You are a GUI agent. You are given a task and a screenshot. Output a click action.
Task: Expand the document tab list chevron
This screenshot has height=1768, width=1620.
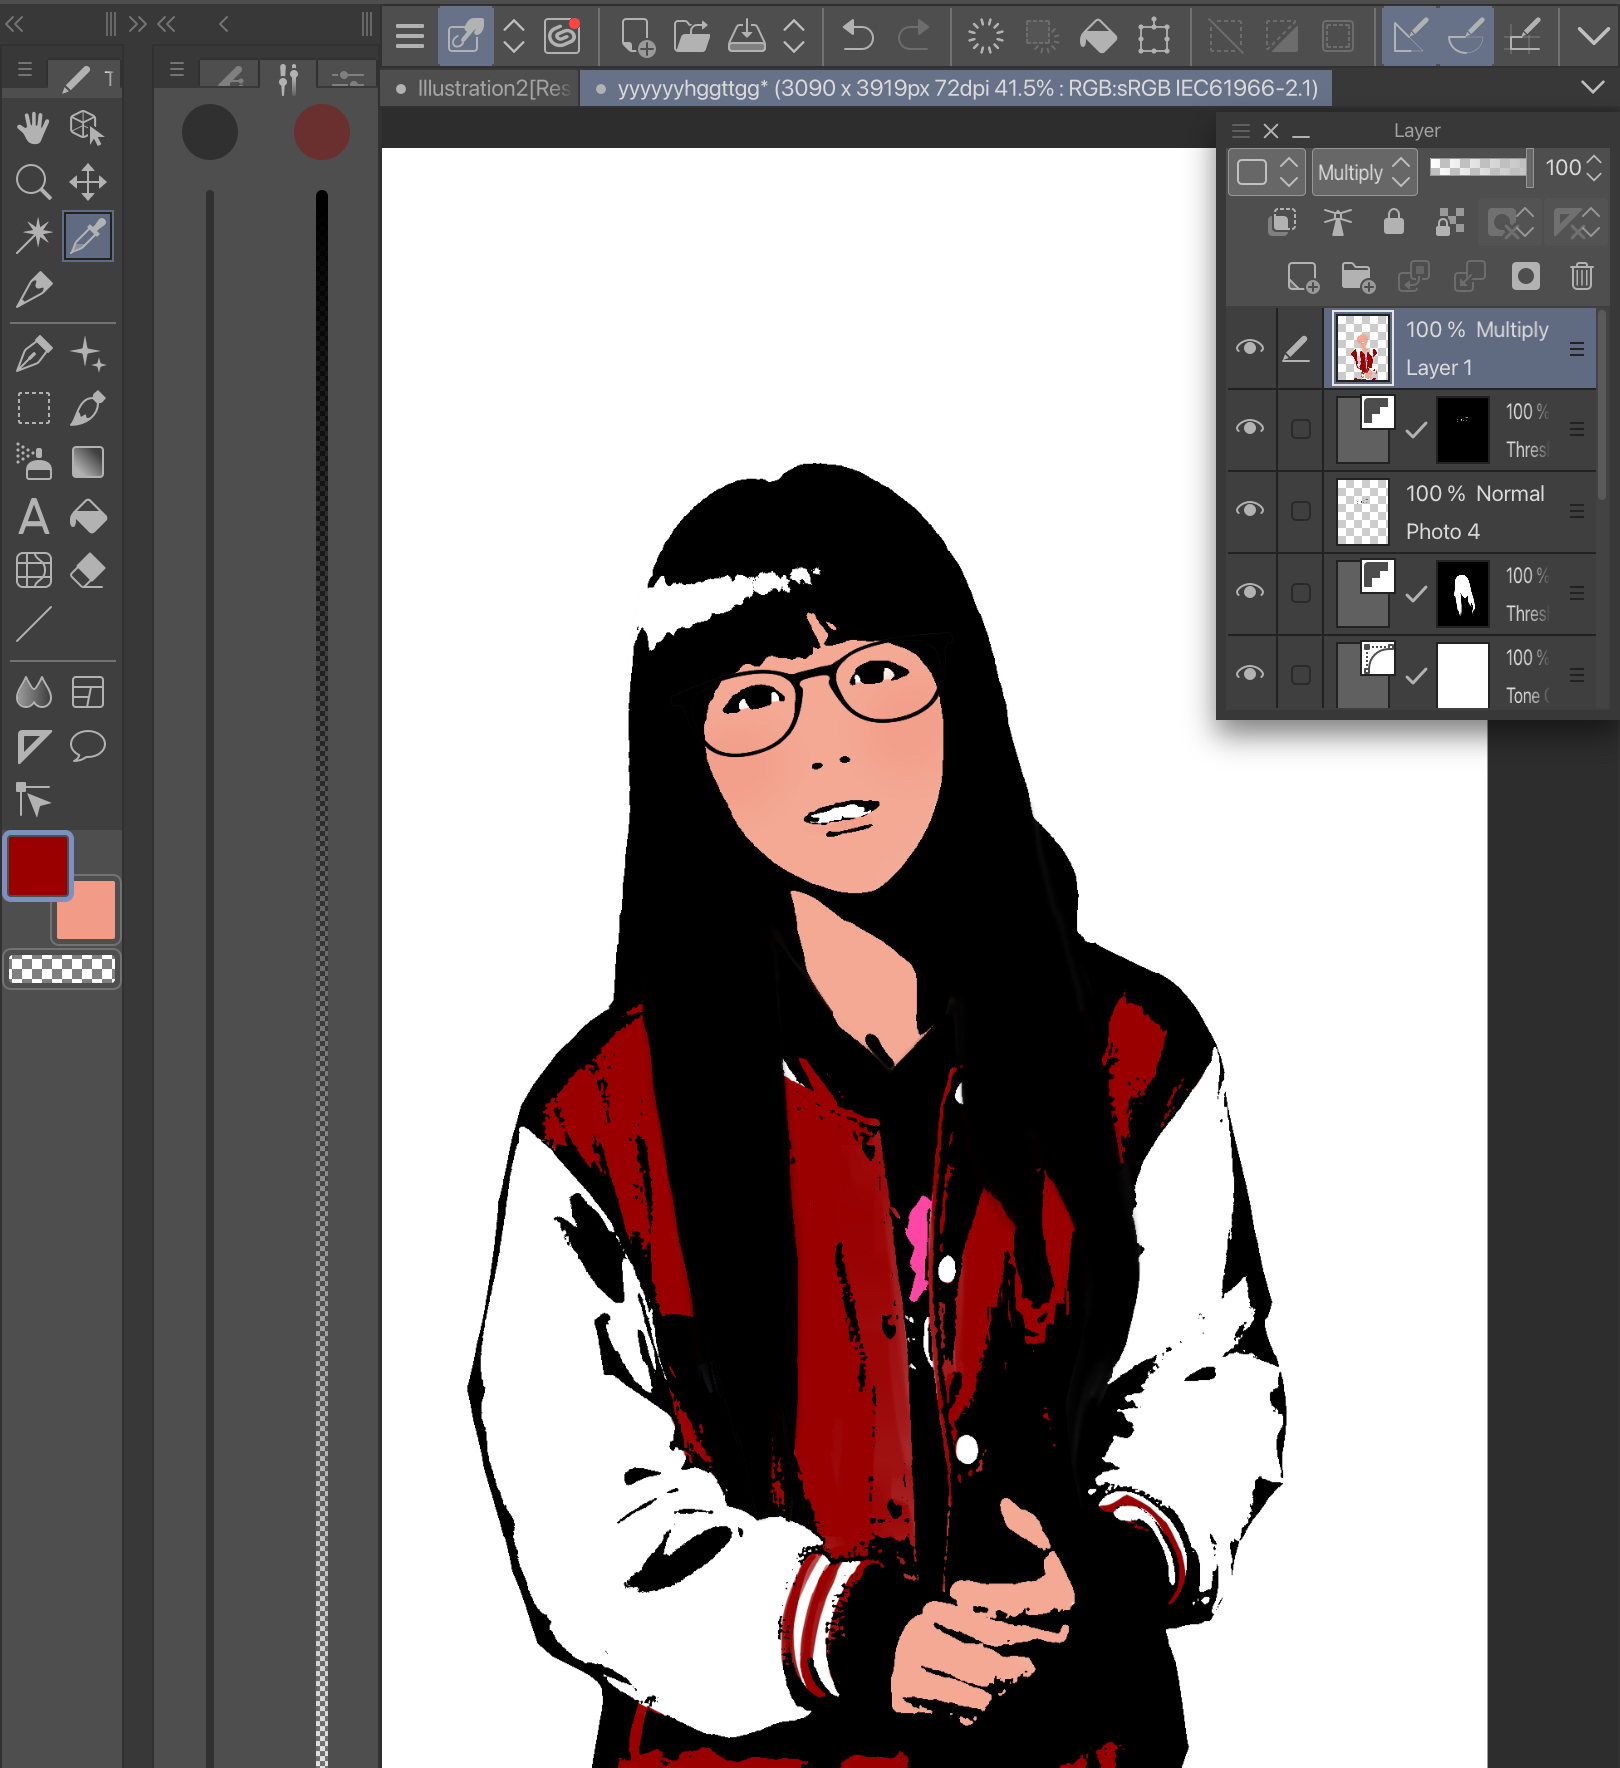(1592, 88)
